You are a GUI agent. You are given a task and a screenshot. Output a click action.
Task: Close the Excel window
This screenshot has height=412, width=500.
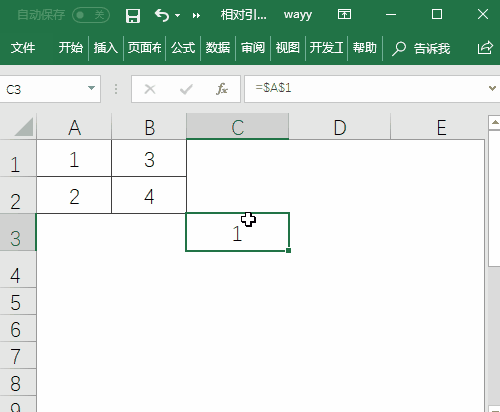tap(483, 14)
